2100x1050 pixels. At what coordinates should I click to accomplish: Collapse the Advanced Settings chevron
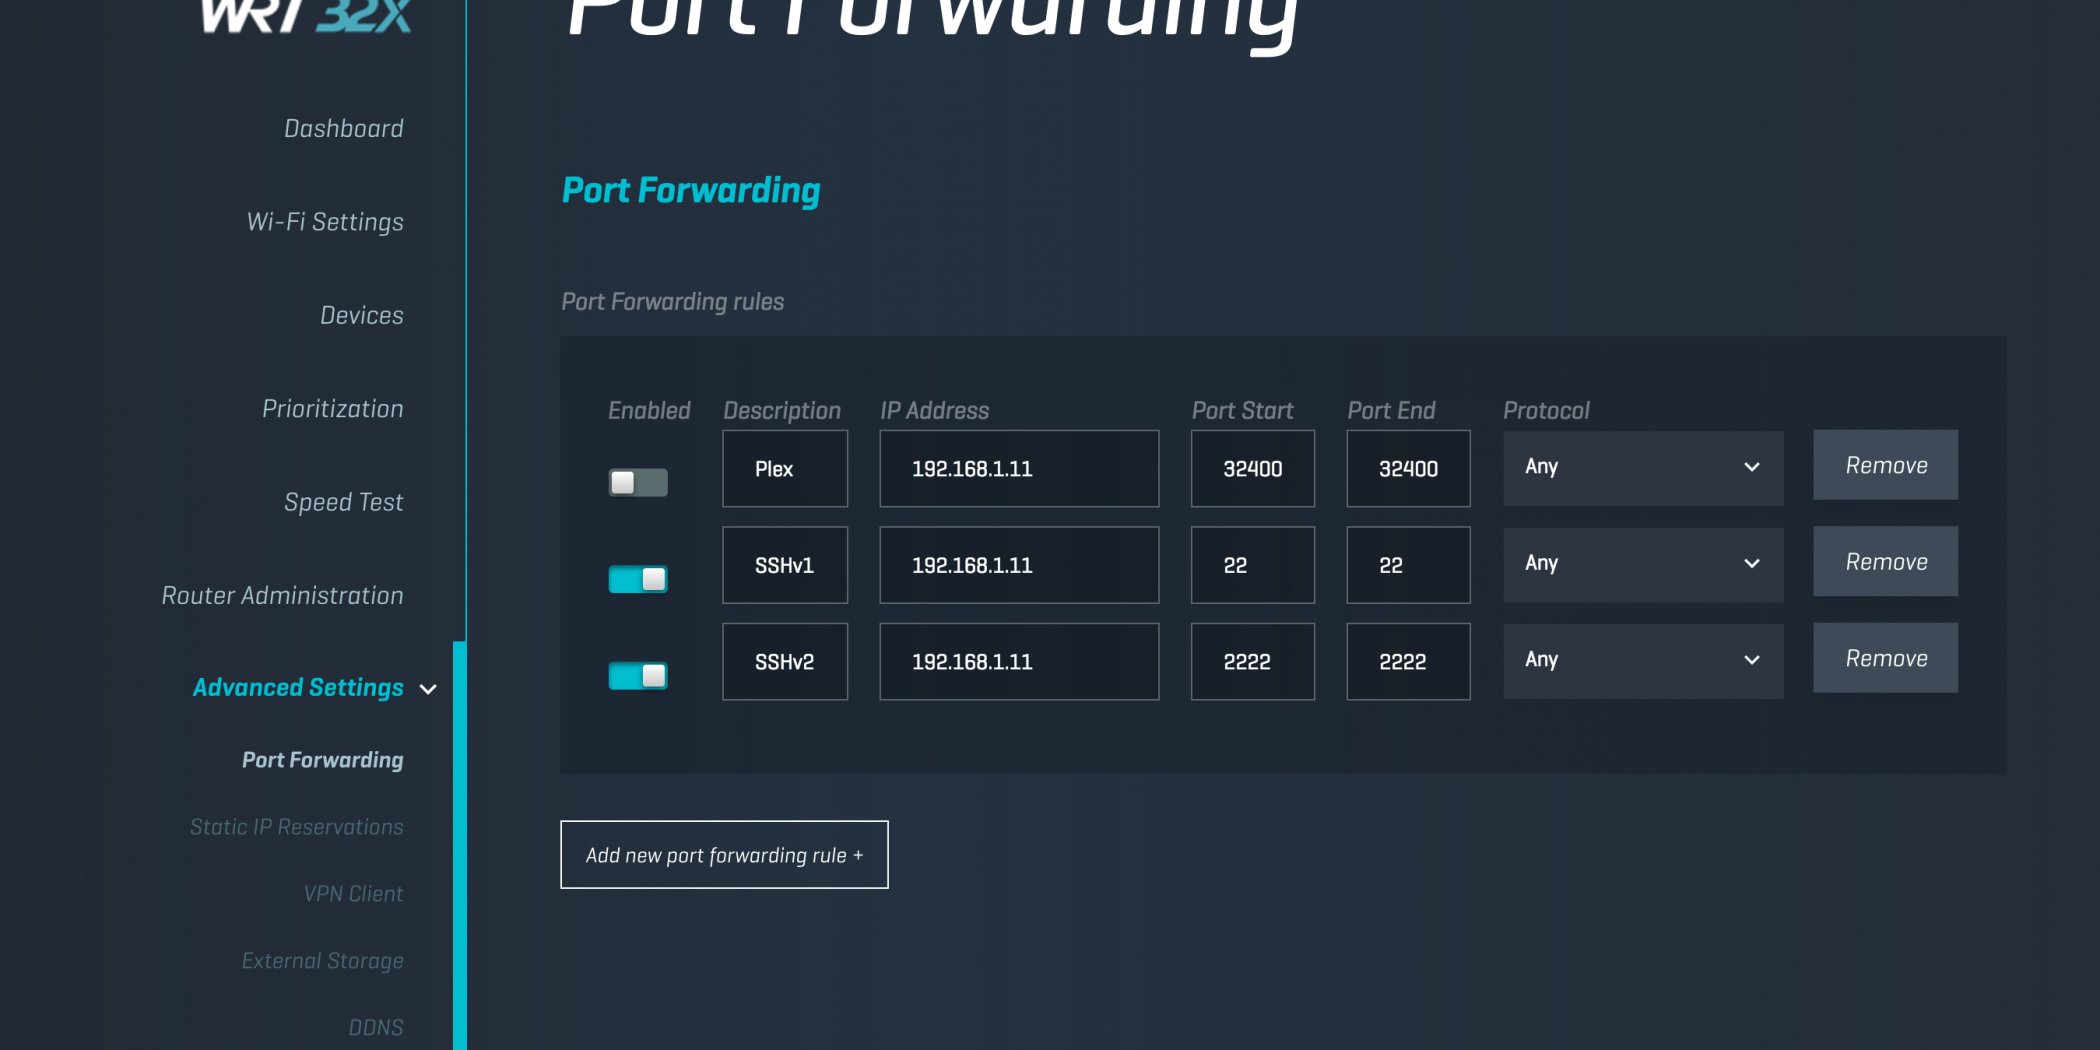[428, 689]
